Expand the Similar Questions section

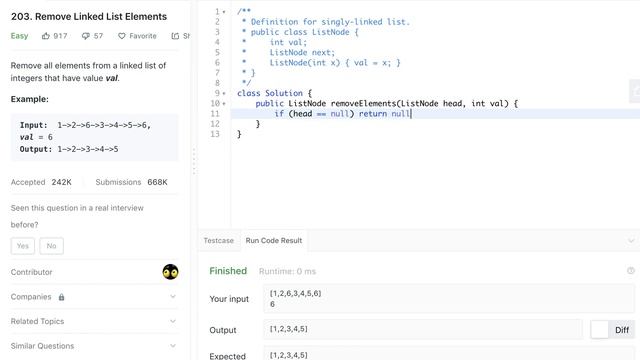pos(173,346)
